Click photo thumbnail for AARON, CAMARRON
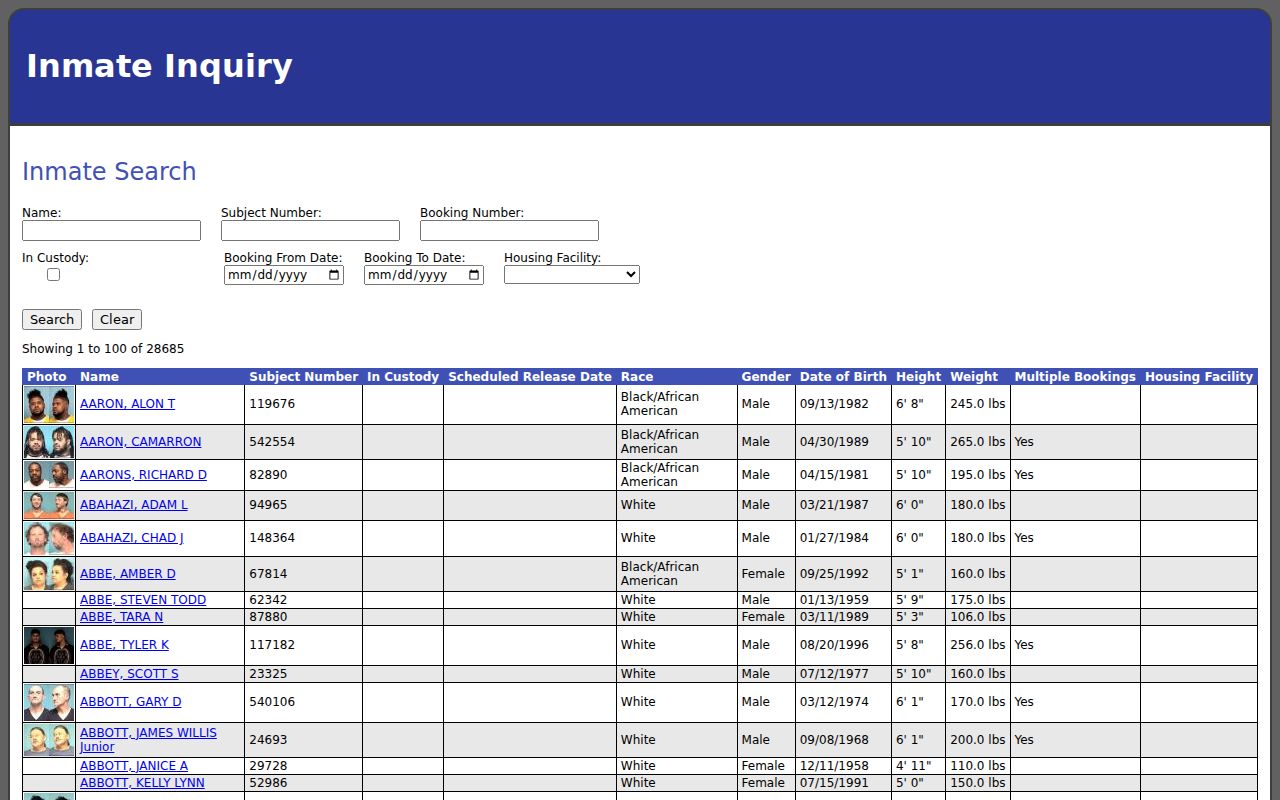Image resolution: width=1280 pixels, height=800 pixels. click(49, 442)
